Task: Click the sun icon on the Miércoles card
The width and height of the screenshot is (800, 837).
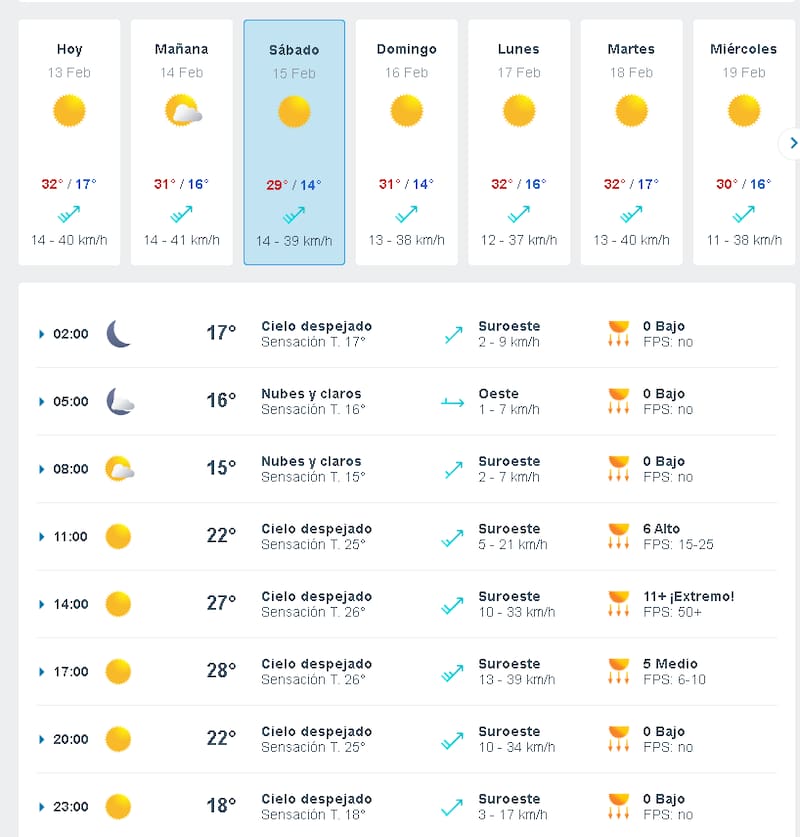Action: click(x=743, y=112)
